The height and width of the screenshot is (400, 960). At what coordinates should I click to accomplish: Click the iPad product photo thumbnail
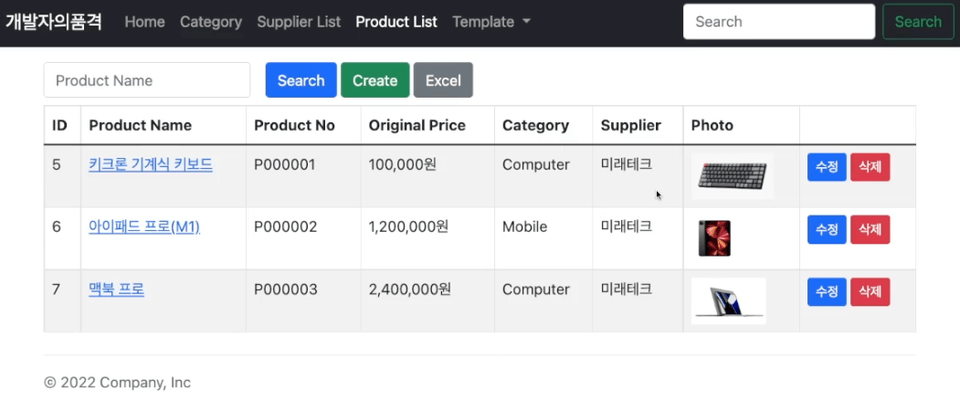pos(714,239)
